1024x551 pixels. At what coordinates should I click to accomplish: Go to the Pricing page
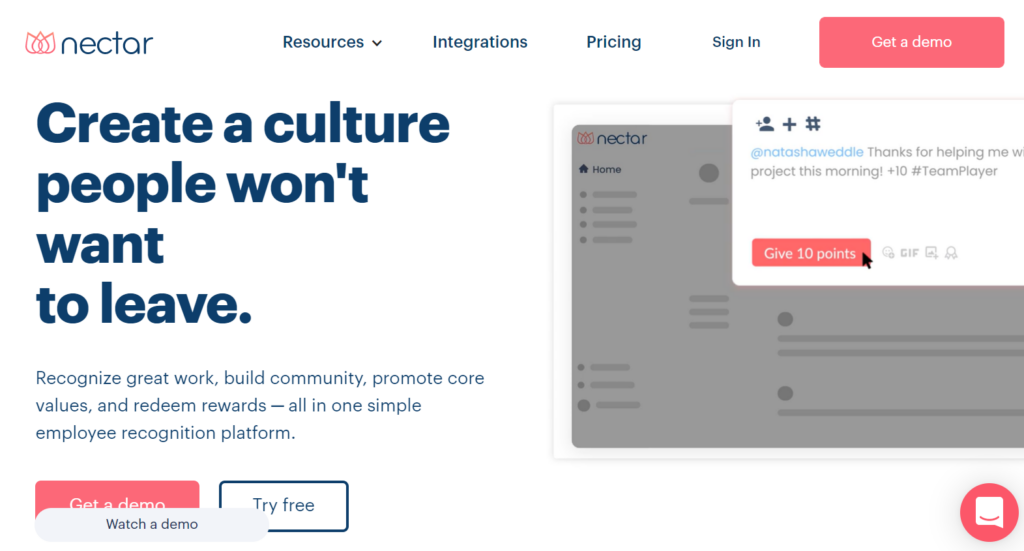[614, 42]
